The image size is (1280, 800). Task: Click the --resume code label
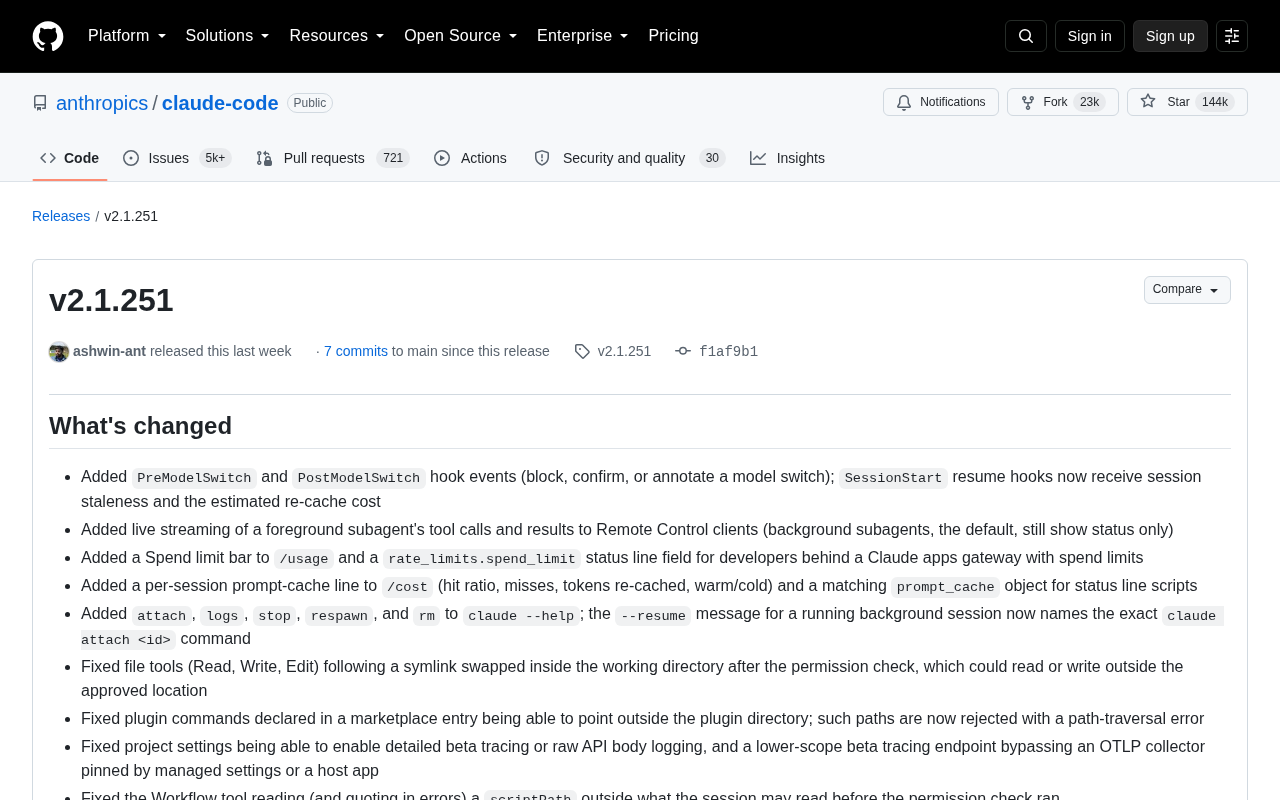[653, 615]
